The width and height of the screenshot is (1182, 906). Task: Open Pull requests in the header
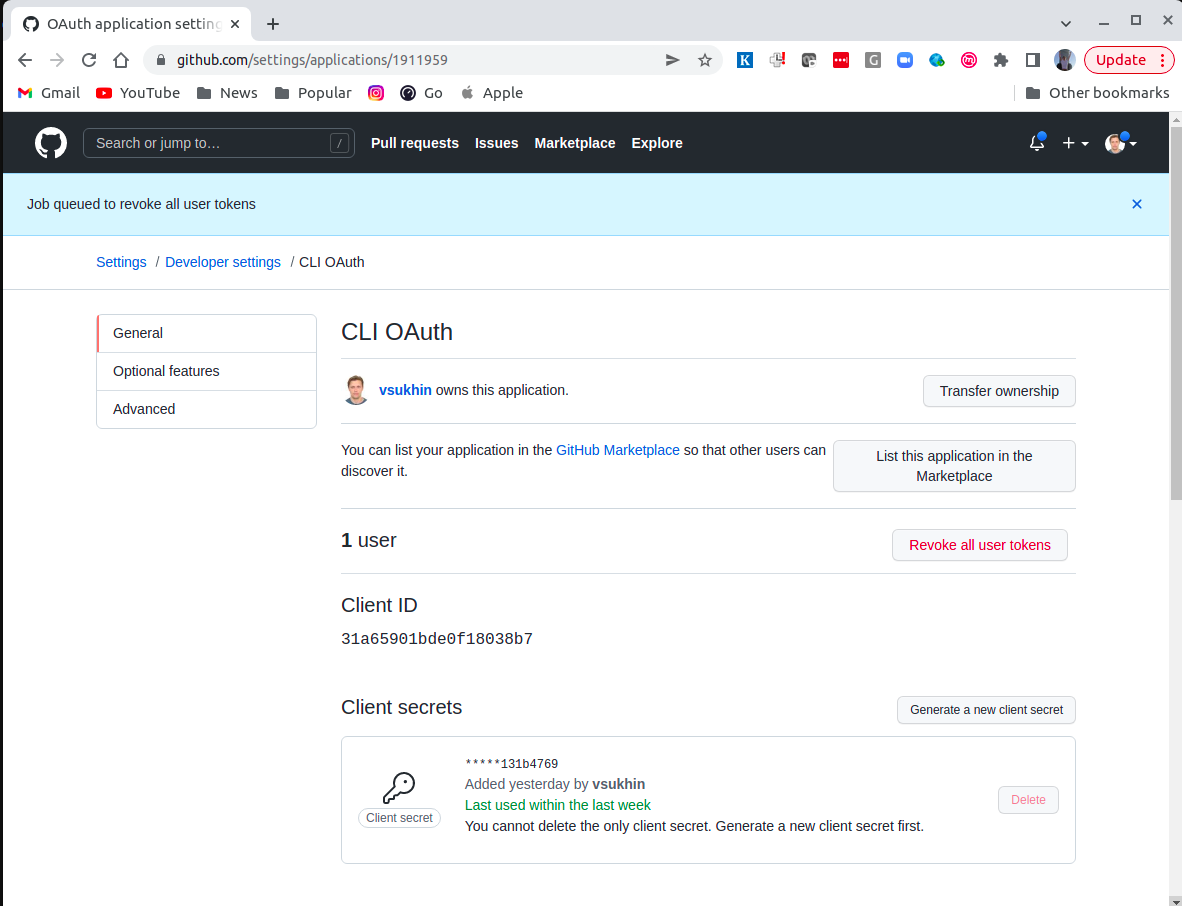[x=415, y=143]
